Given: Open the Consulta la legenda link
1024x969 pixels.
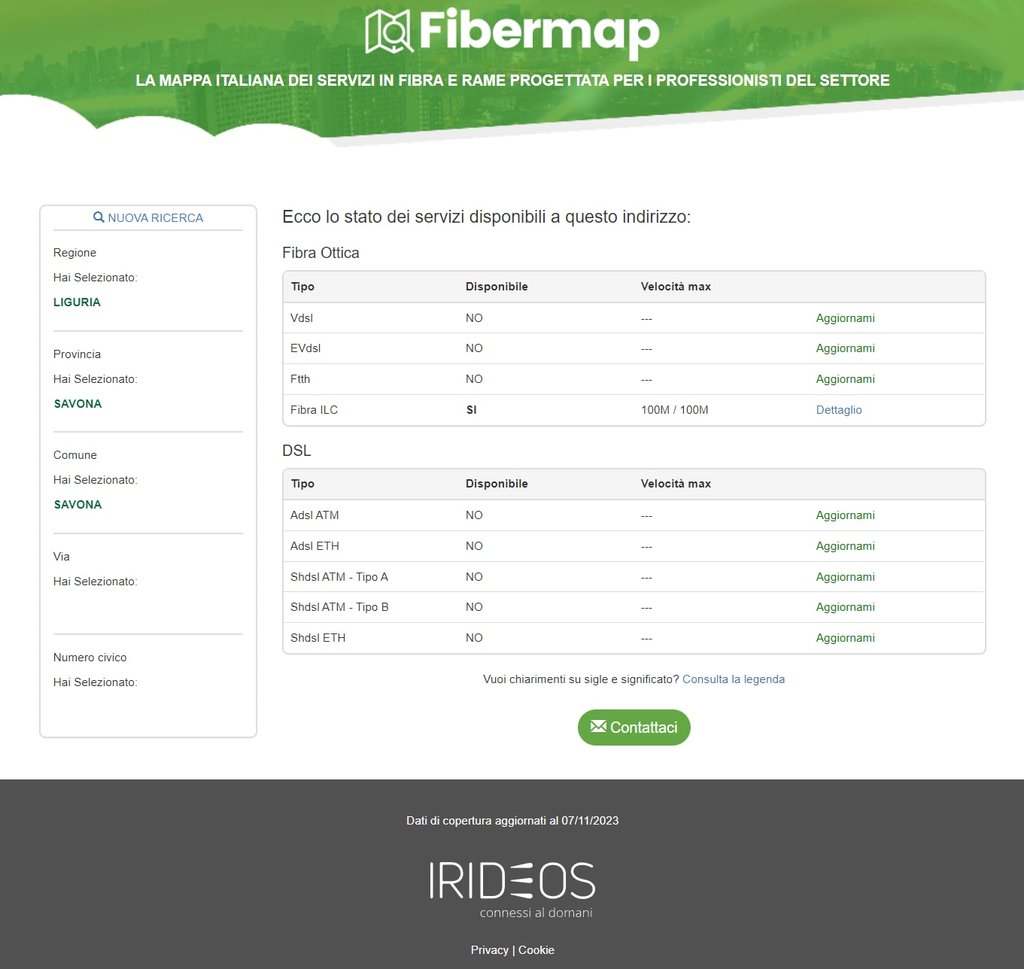Looking at the screenshot, I should (x=733, y=679).
